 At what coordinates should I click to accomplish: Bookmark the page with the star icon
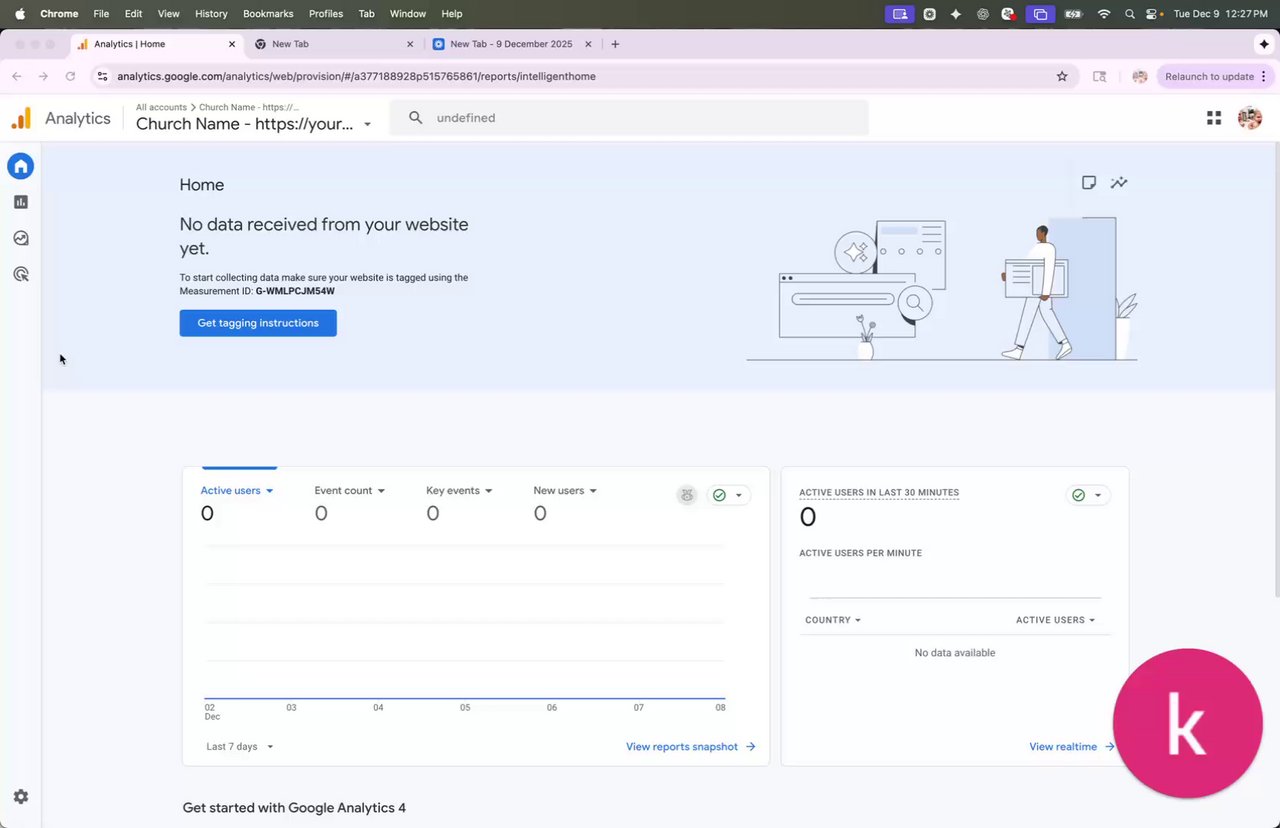[1062, 76]
